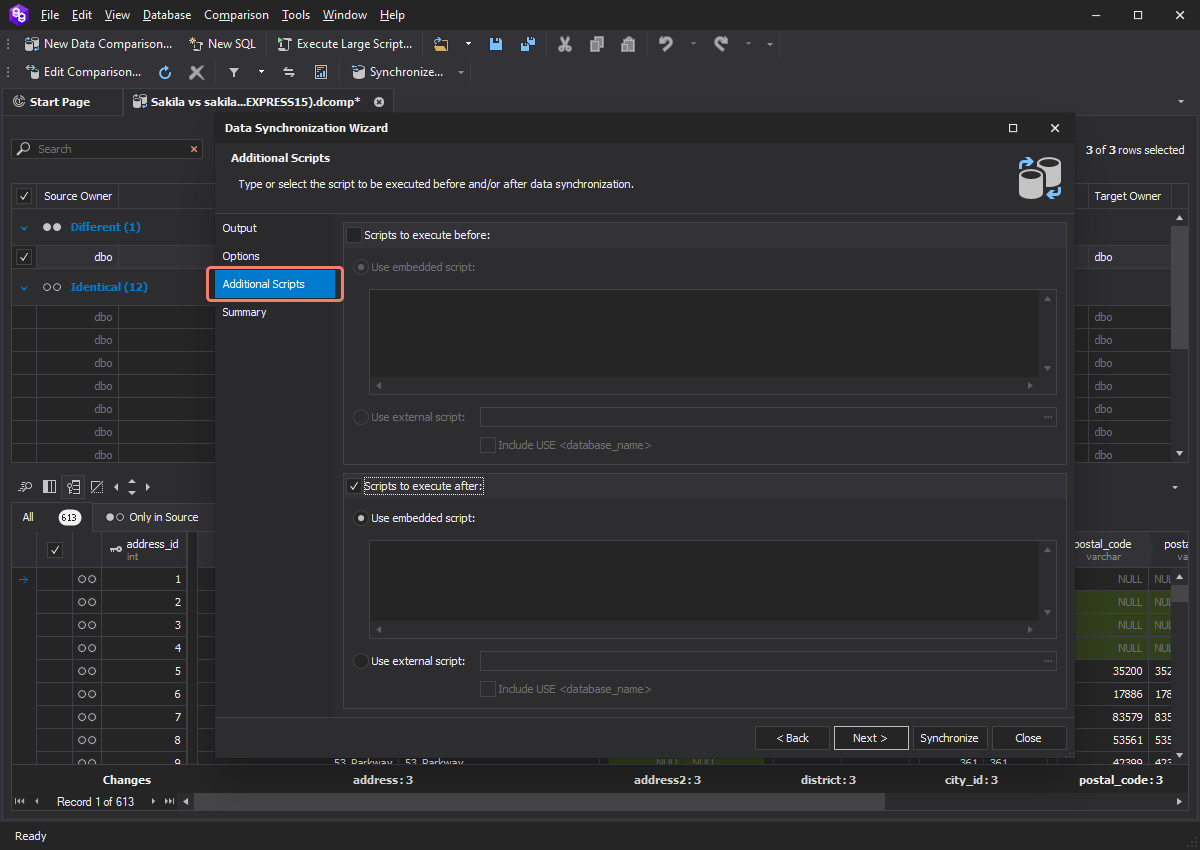Screen dimensions: 1200x850
Task: Open the Database menu
Action: (166, 14)
